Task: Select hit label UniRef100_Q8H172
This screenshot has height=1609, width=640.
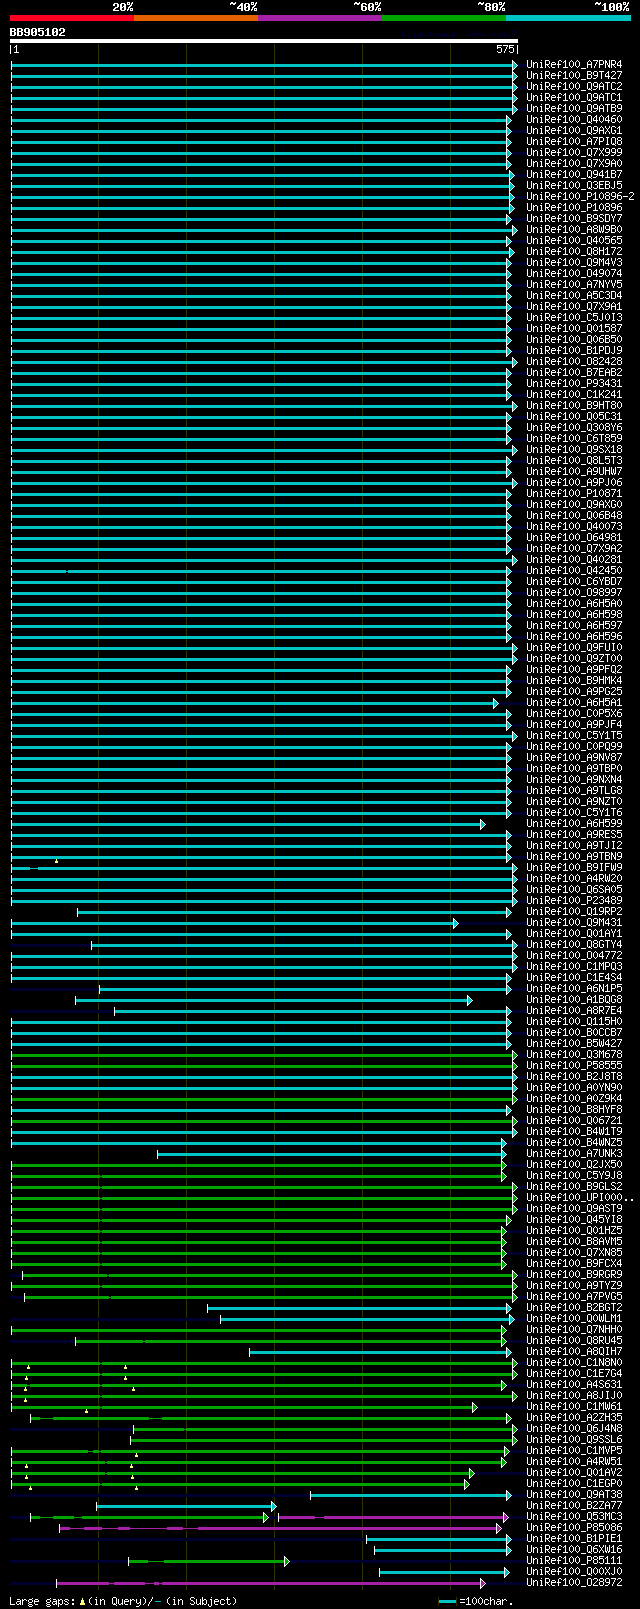Action: (x=574, y=252)
